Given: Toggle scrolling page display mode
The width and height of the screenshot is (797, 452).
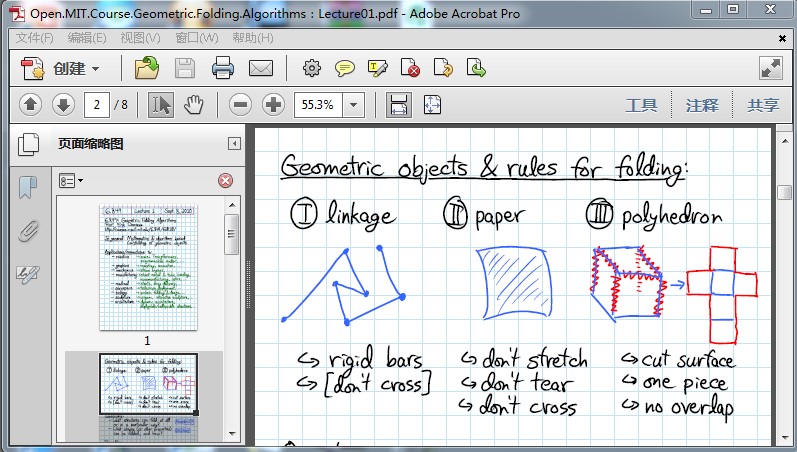Looking at the screenshot, I should tap(398, 104).
